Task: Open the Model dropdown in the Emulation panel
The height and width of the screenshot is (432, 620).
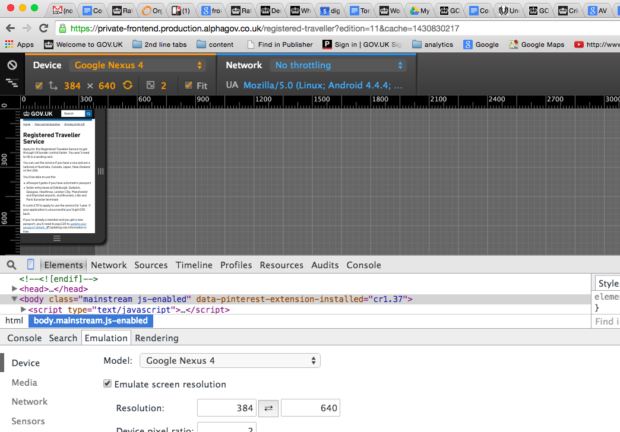Action: (230, 360)
